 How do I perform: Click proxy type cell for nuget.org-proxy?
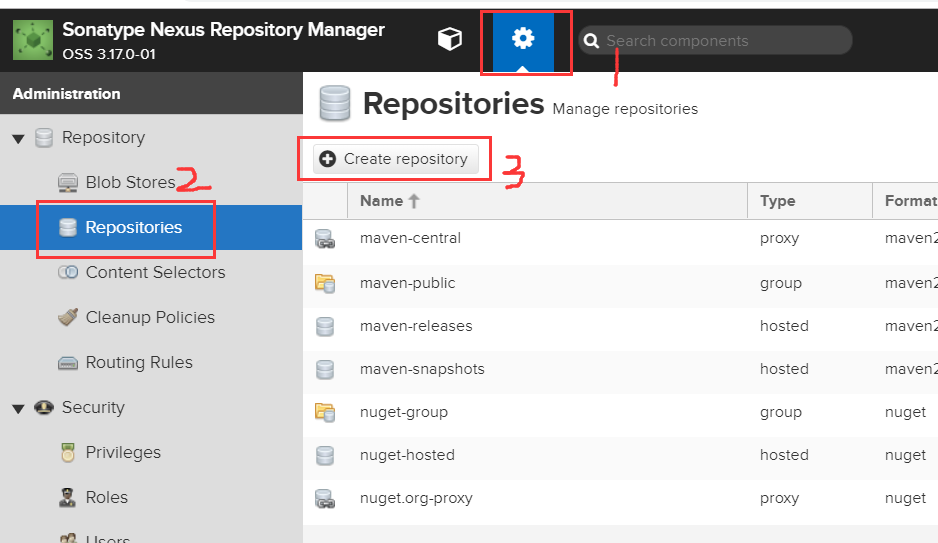[x=779, y=499]
